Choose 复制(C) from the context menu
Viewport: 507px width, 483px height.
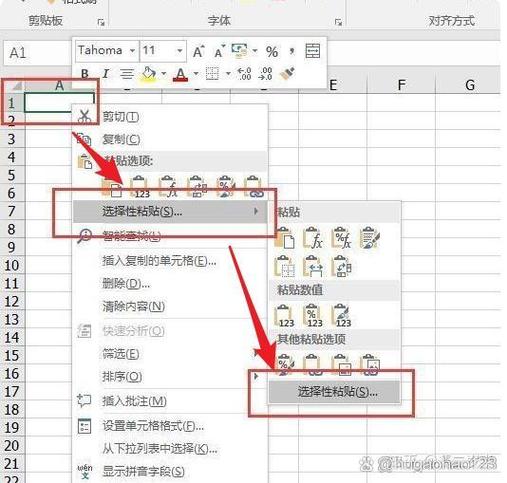(x=170, y=139)
